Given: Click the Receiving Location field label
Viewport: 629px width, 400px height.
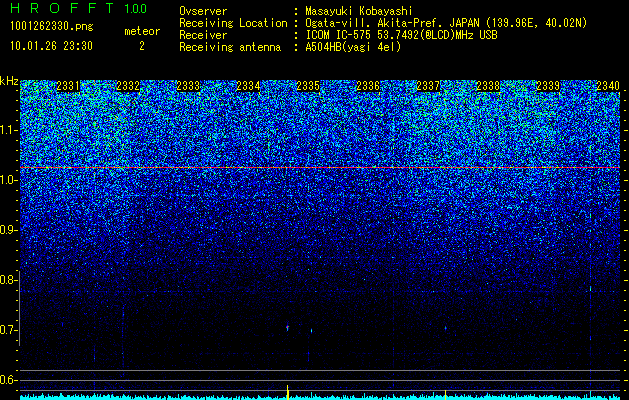Looking at the screenshot, I should pos(233,23).
